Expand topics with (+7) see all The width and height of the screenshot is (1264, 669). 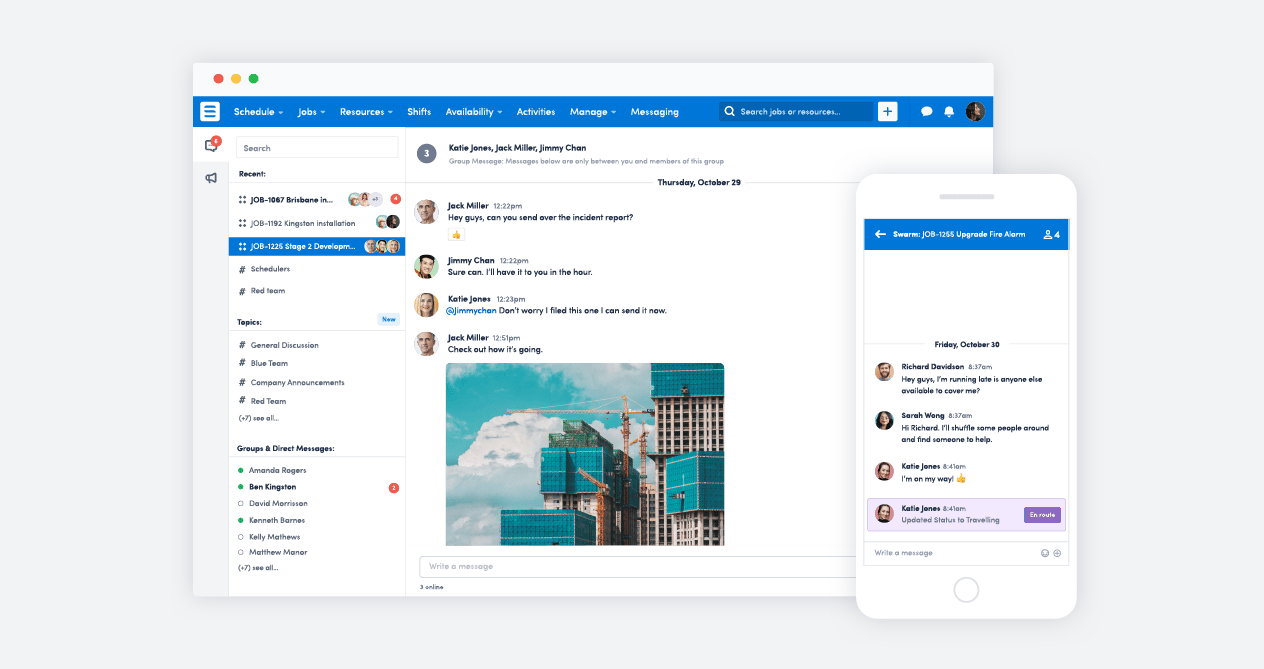259,418
